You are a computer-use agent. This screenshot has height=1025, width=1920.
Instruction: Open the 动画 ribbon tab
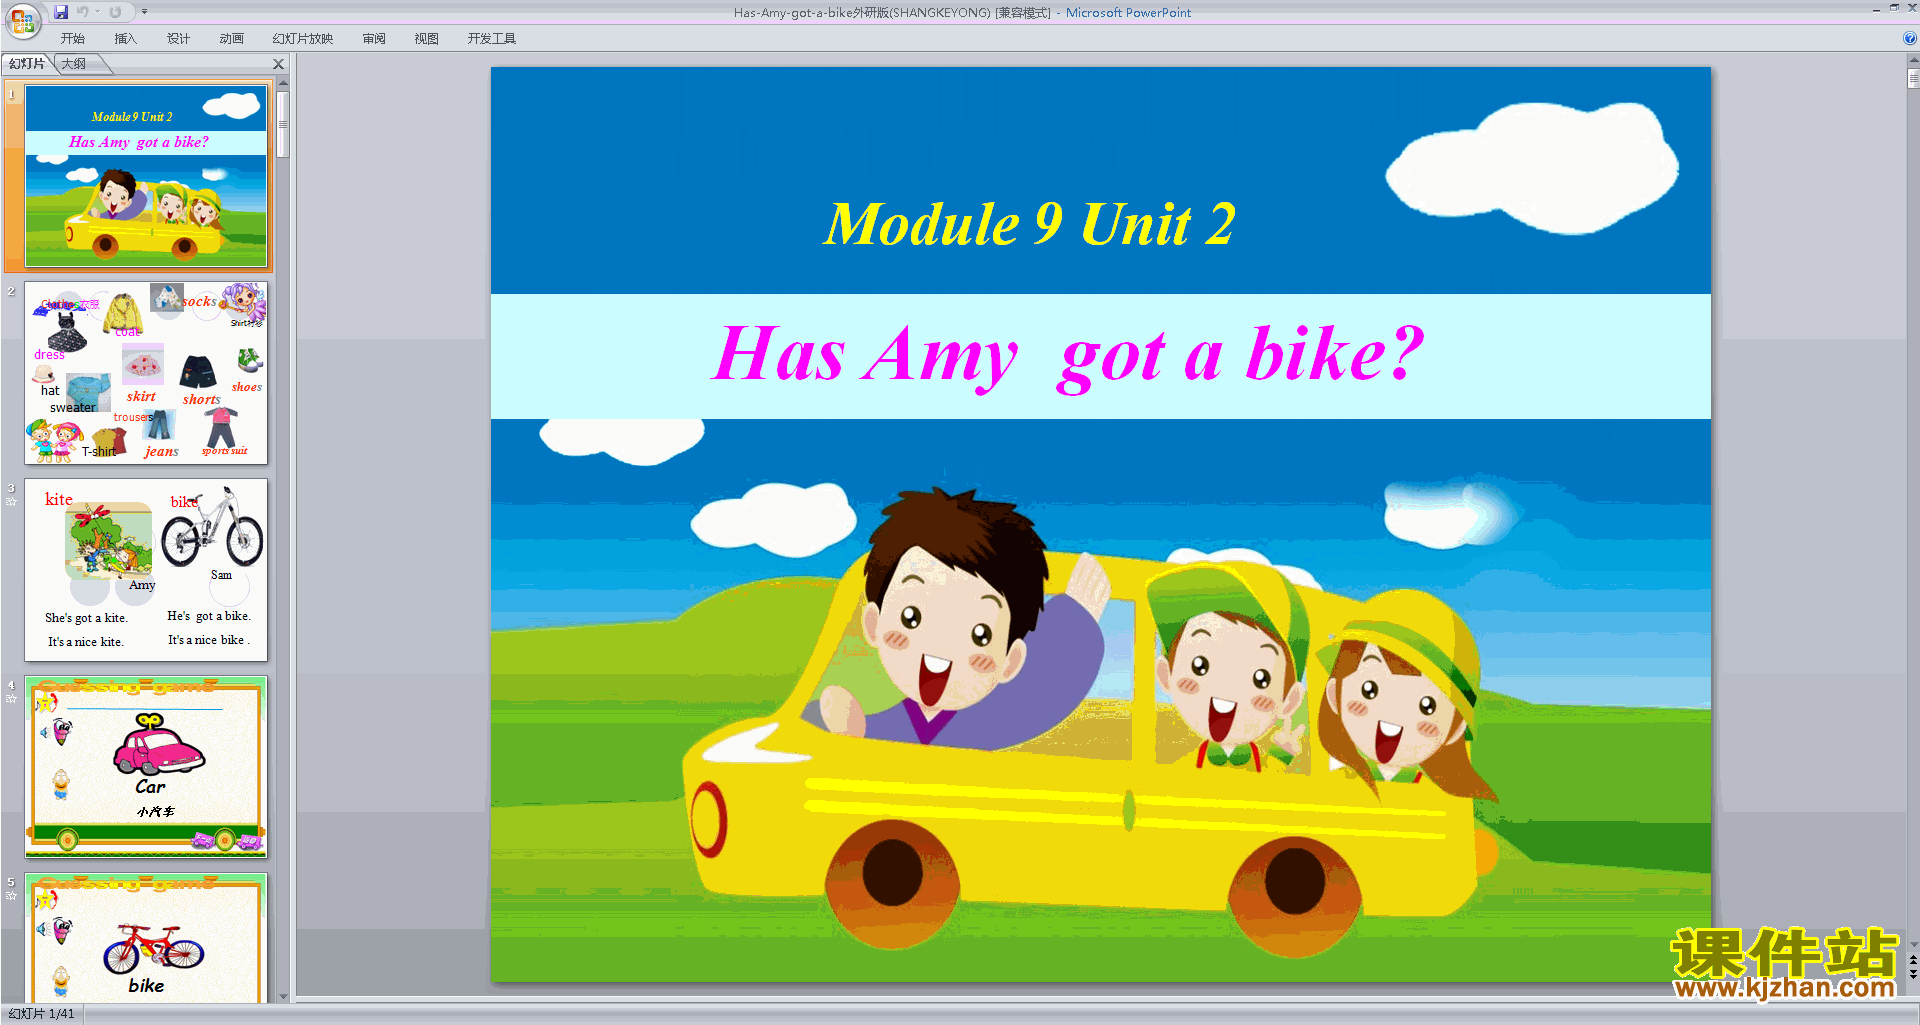tap(231, 39)
